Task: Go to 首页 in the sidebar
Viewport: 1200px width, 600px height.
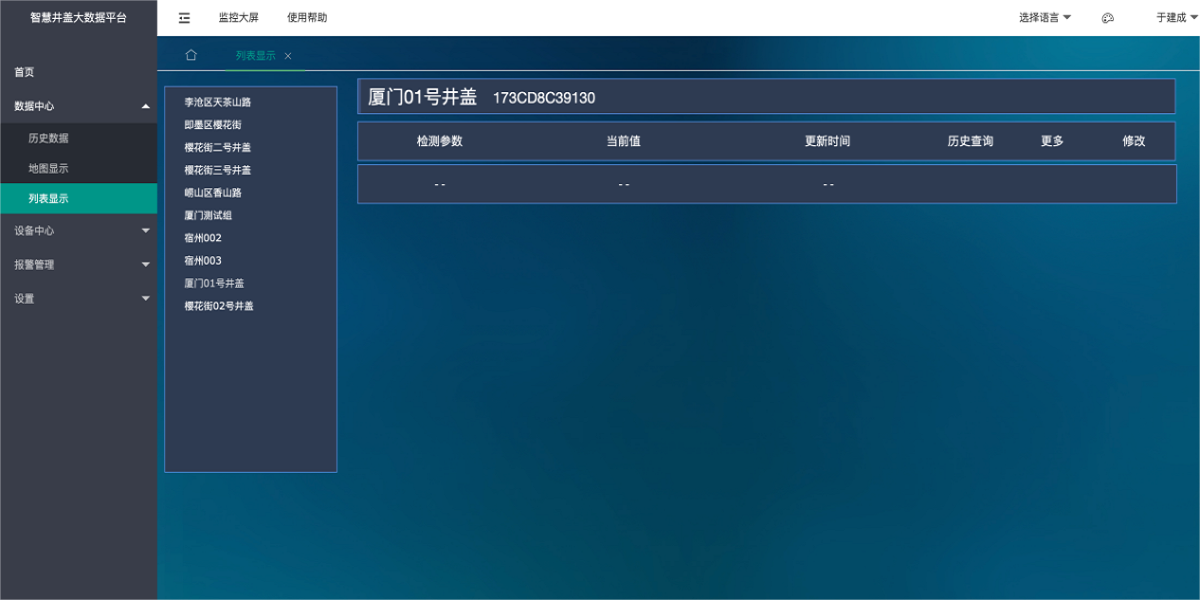Action: [22, 72]
